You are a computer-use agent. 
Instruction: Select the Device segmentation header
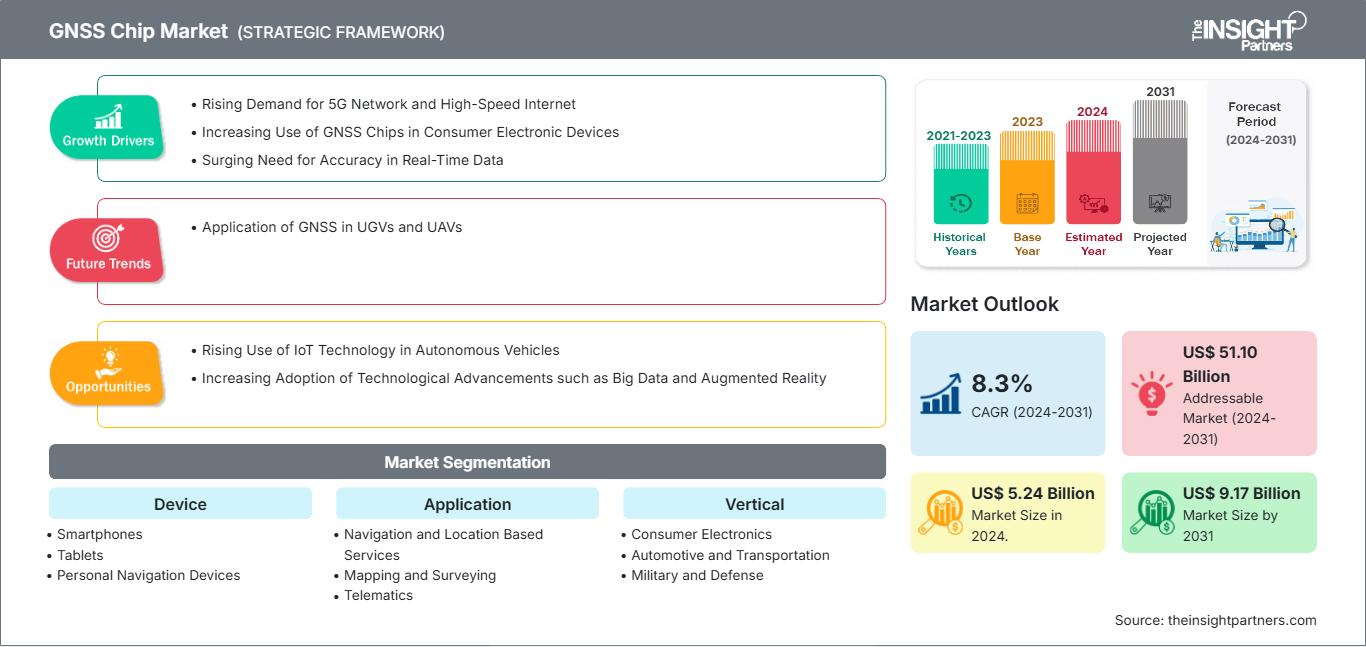coord(180,504)
